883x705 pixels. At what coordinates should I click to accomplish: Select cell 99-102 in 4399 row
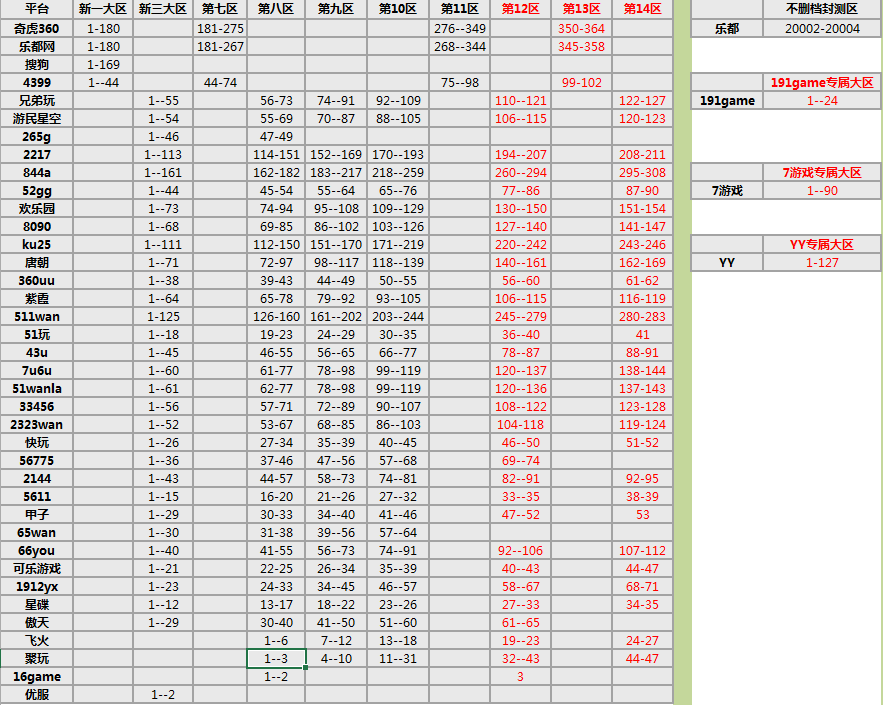(x=581, y=82)
